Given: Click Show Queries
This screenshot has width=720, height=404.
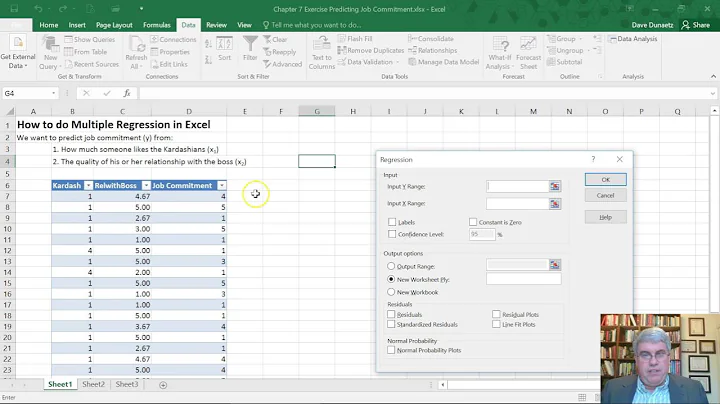Looking at the screenshot, I should 90,39.
